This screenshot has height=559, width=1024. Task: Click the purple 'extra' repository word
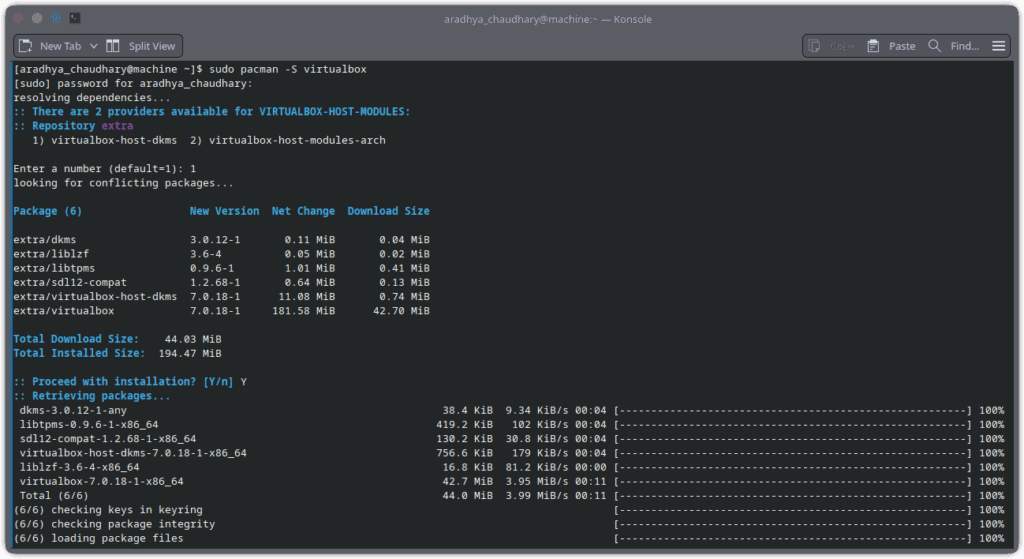pos(117,126)
